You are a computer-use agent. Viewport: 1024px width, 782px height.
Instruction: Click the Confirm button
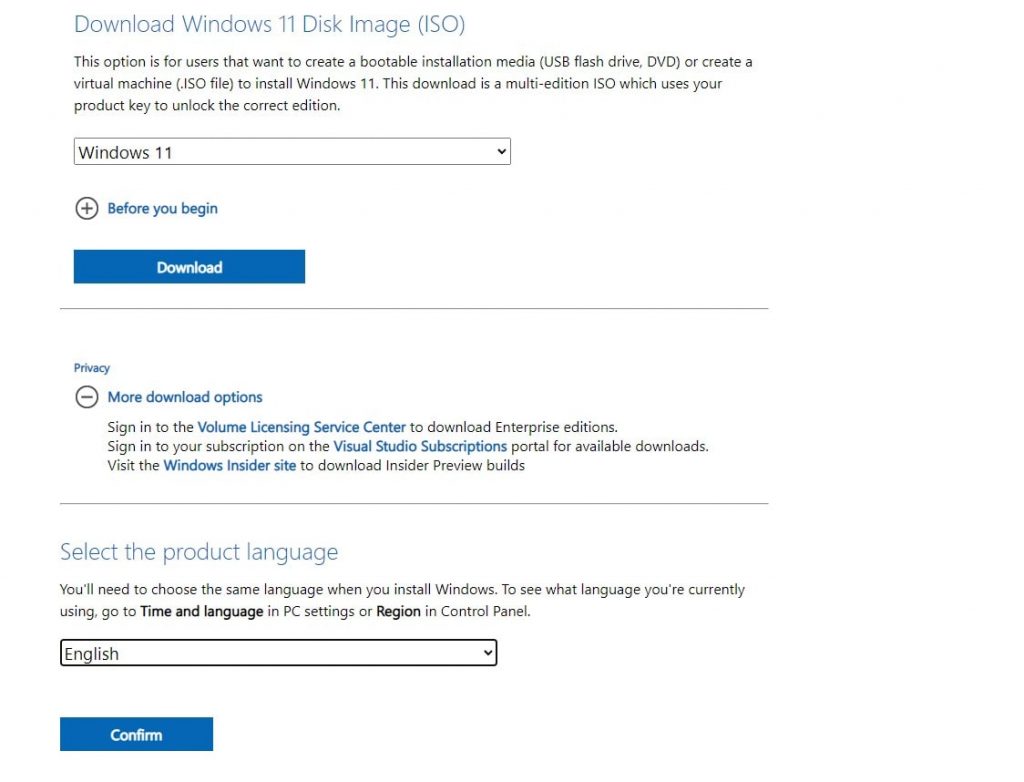pyautogui.click(x=136, y=733)
